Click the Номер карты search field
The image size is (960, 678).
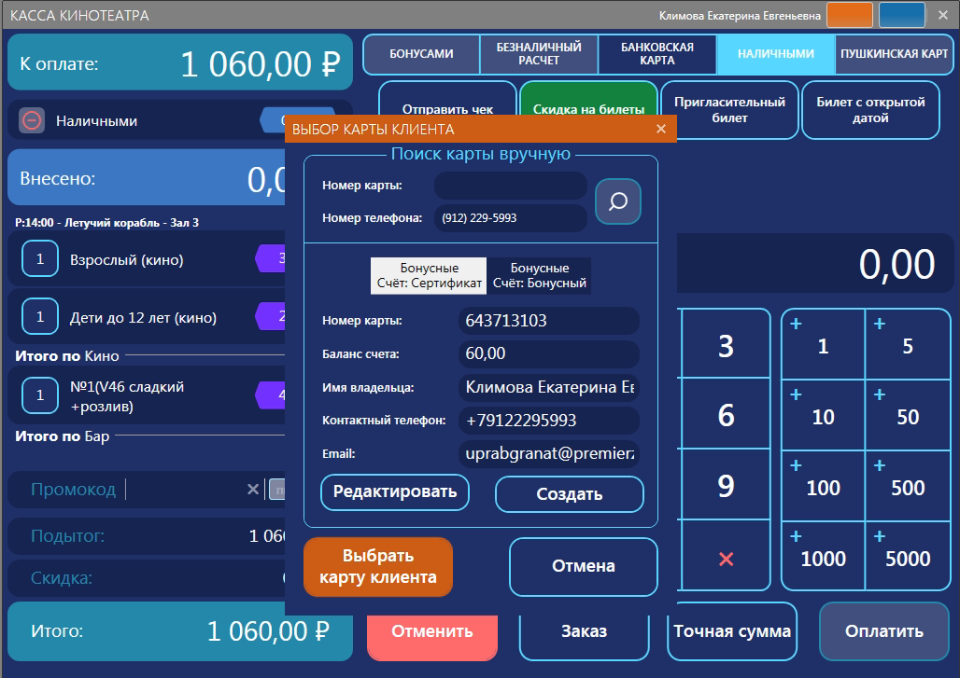click(510, 185)
